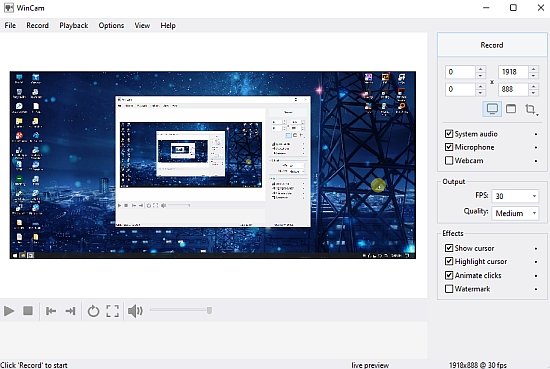Select full screen capture mode icon
Viewport: 550px width, 369px height.
[492, 109]
